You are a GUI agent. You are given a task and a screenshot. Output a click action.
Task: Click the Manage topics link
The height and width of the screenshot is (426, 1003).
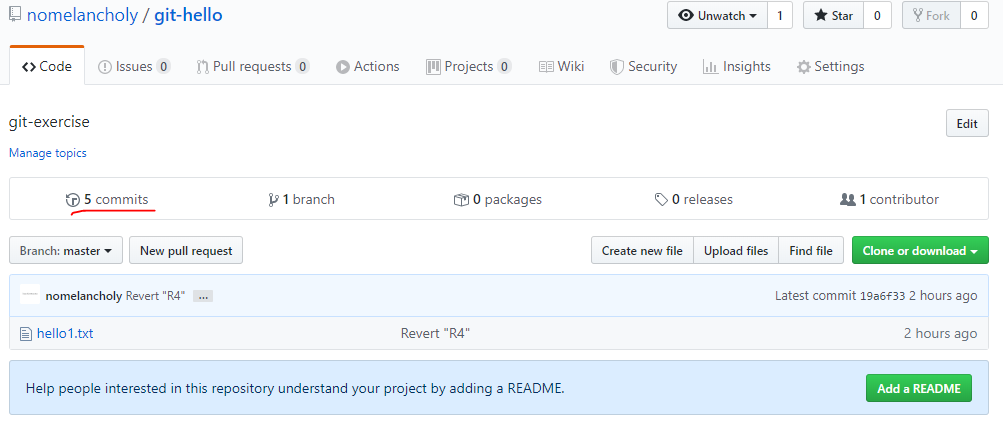[x=47, y=153]
